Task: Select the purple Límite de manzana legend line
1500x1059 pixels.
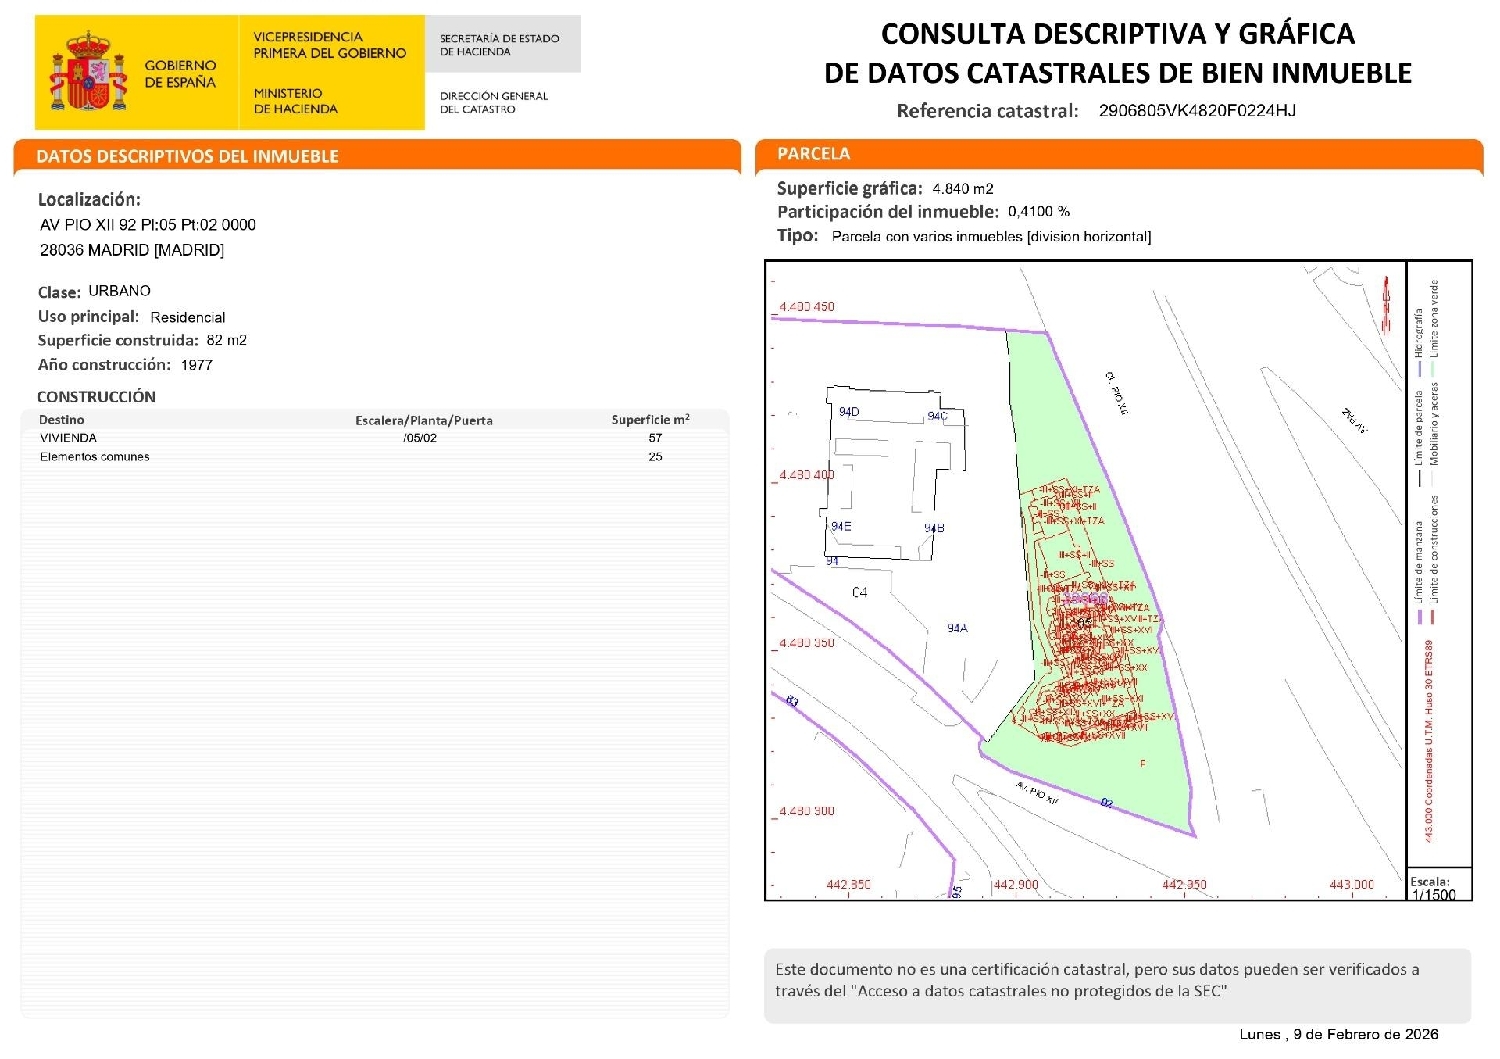Action: pos(1419,616)
